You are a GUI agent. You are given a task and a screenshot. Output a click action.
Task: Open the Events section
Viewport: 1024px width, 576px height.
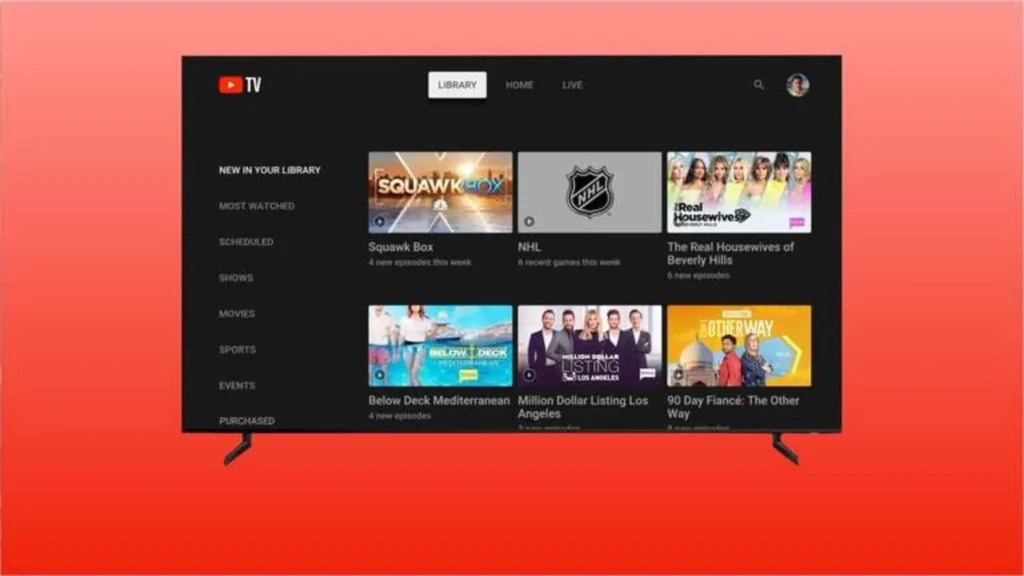[x=236, y=385]
